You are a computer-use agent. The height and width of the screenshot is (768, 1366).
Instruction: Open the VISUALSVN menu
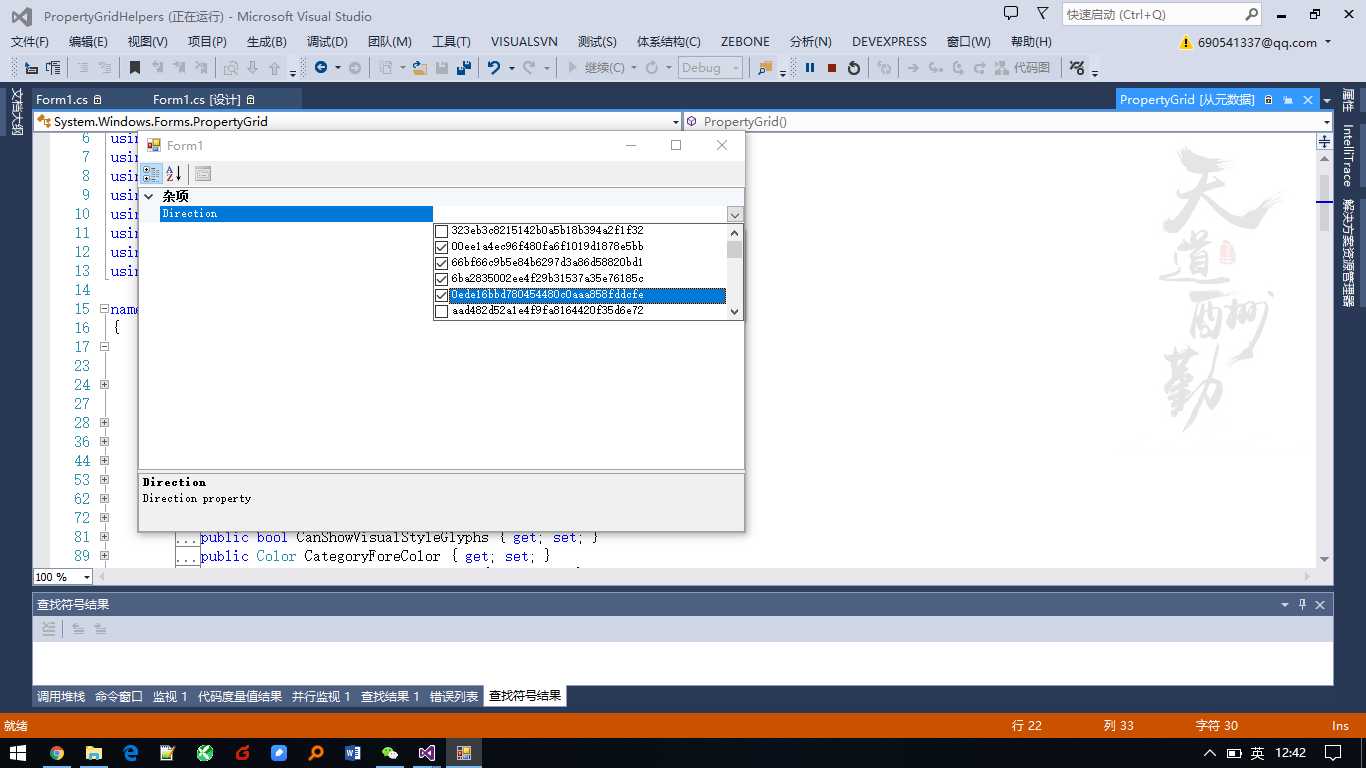[525, 42]
